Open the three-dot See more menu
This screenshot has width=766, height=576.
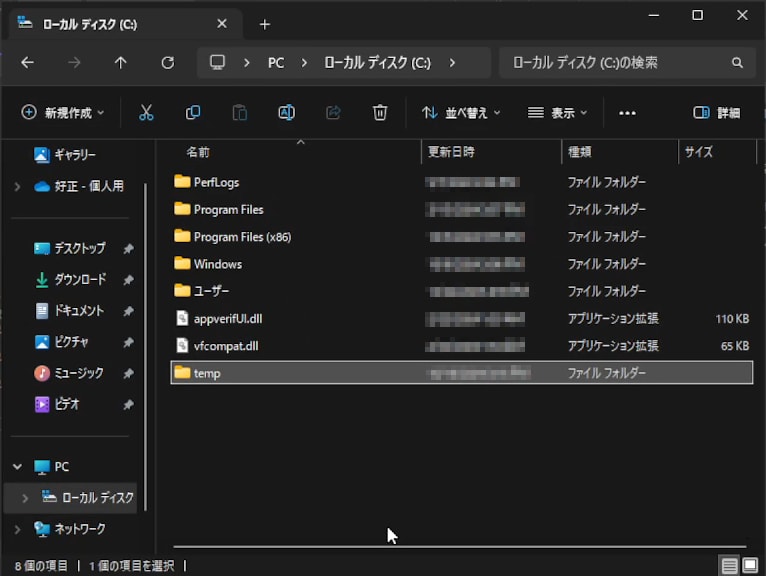627,113
